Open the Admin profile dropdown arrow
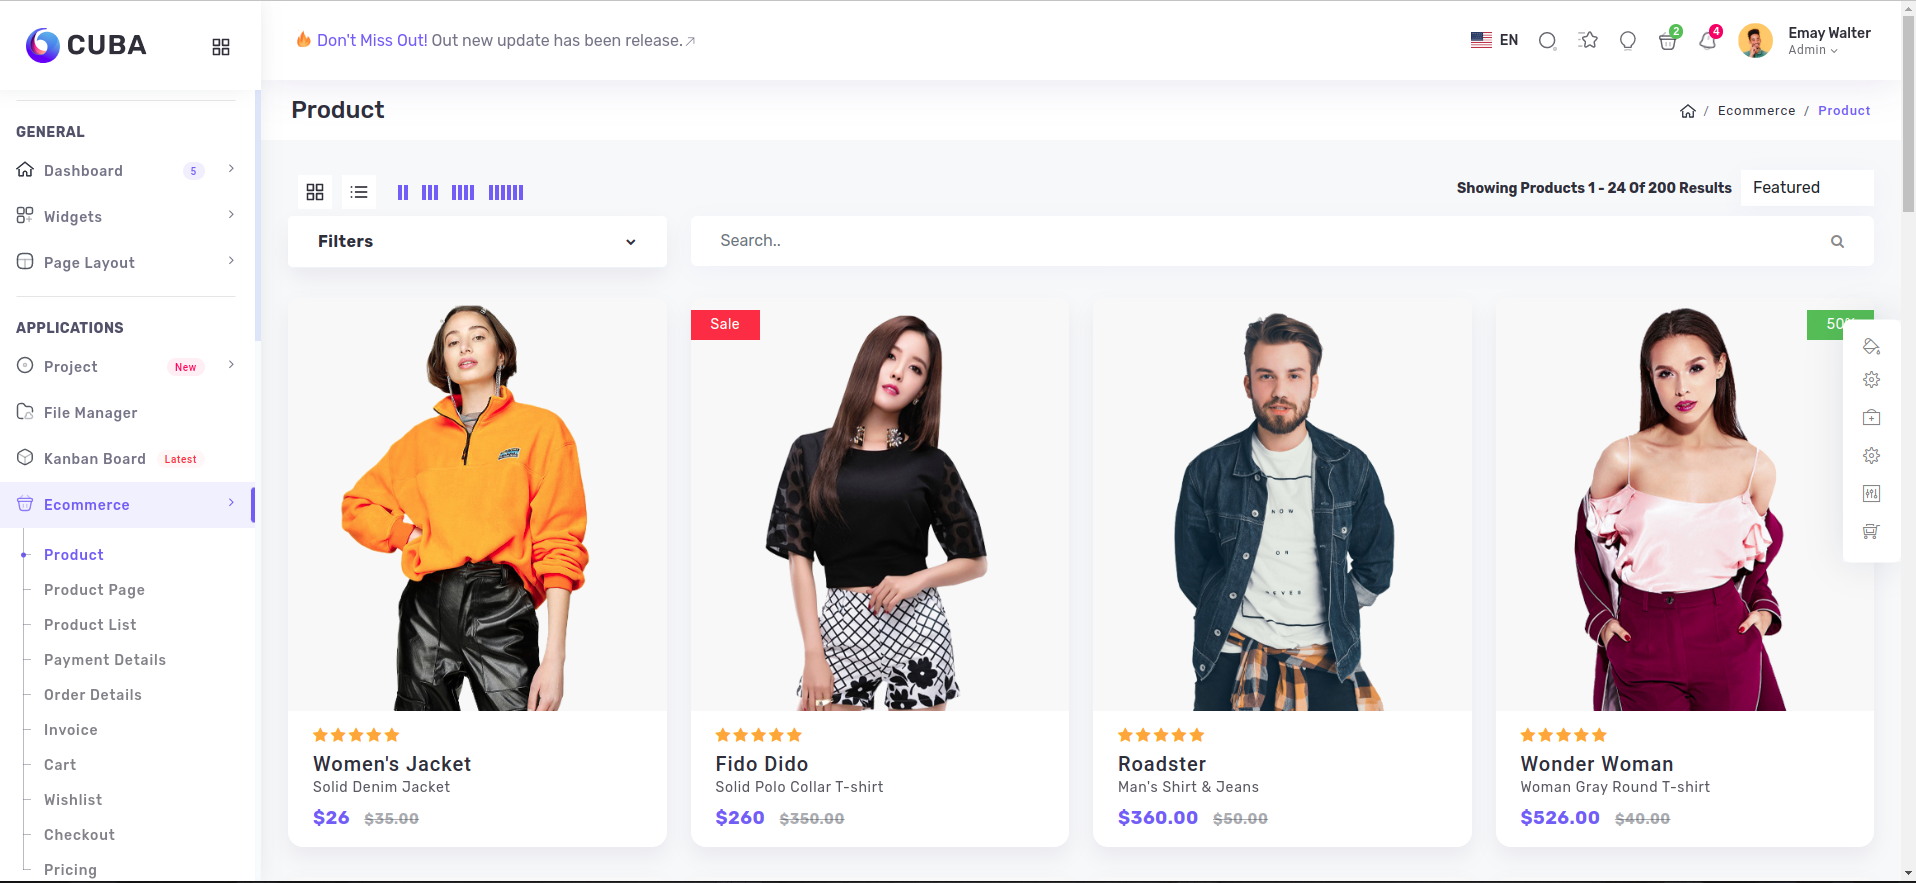This screenshot has width=1916, height=883. tap(1834, 51)
